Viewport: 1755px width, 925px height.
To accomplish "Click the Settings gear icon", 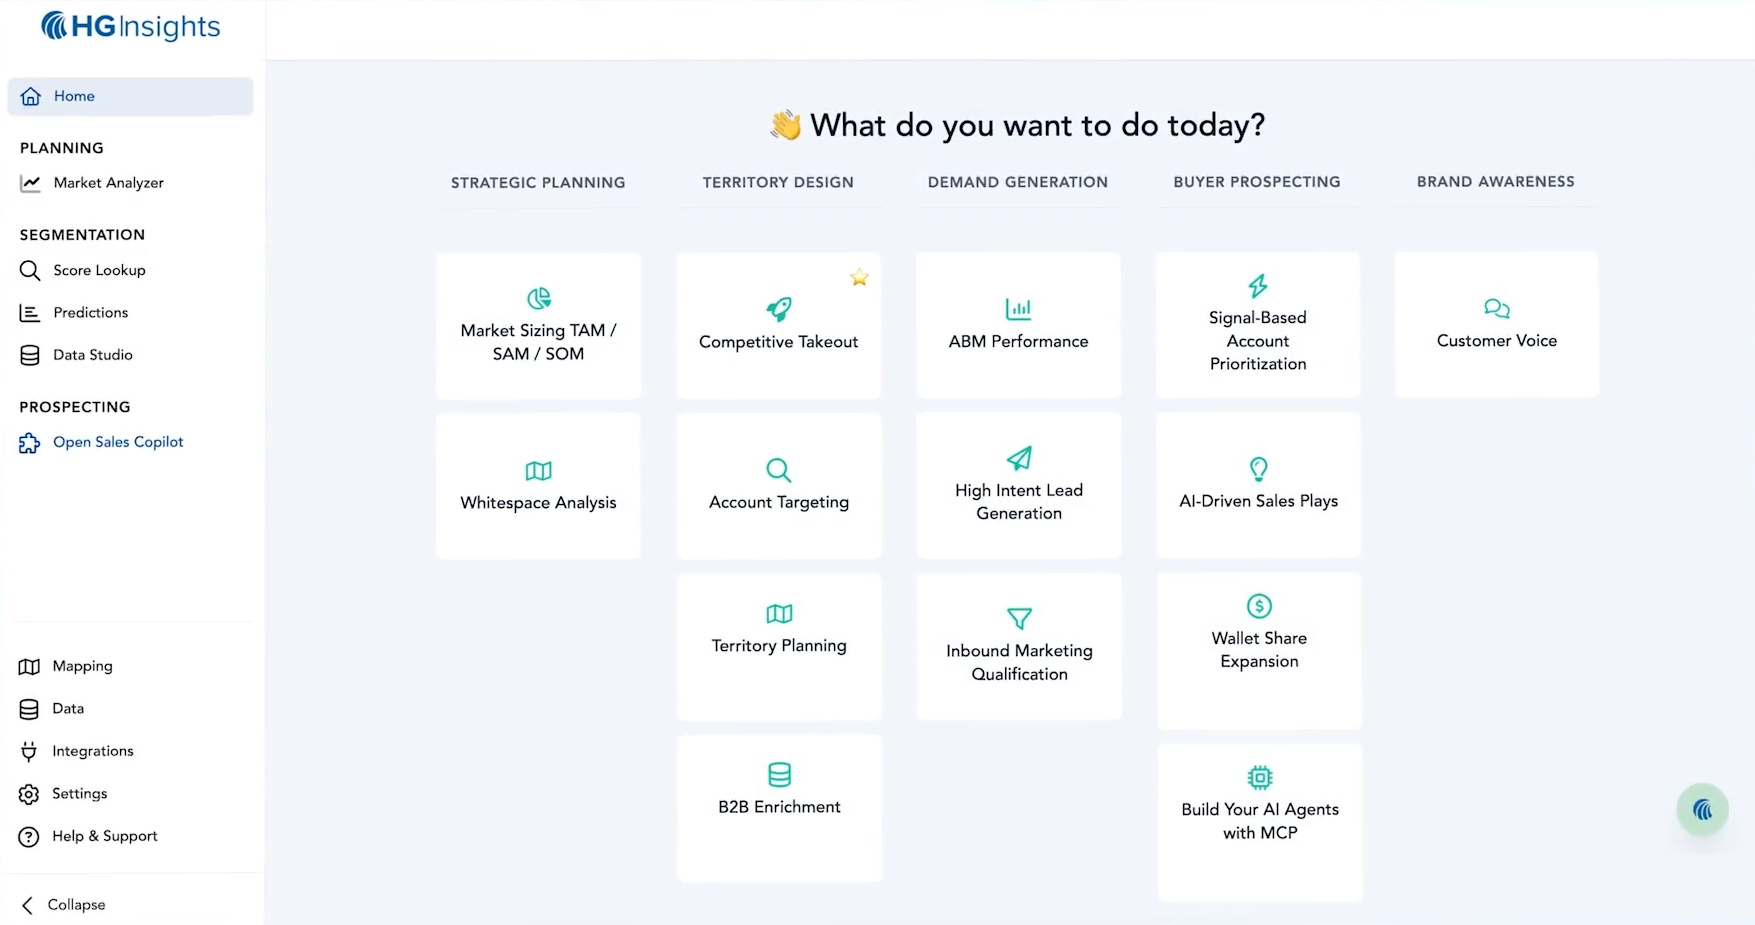I will point(29,794).
